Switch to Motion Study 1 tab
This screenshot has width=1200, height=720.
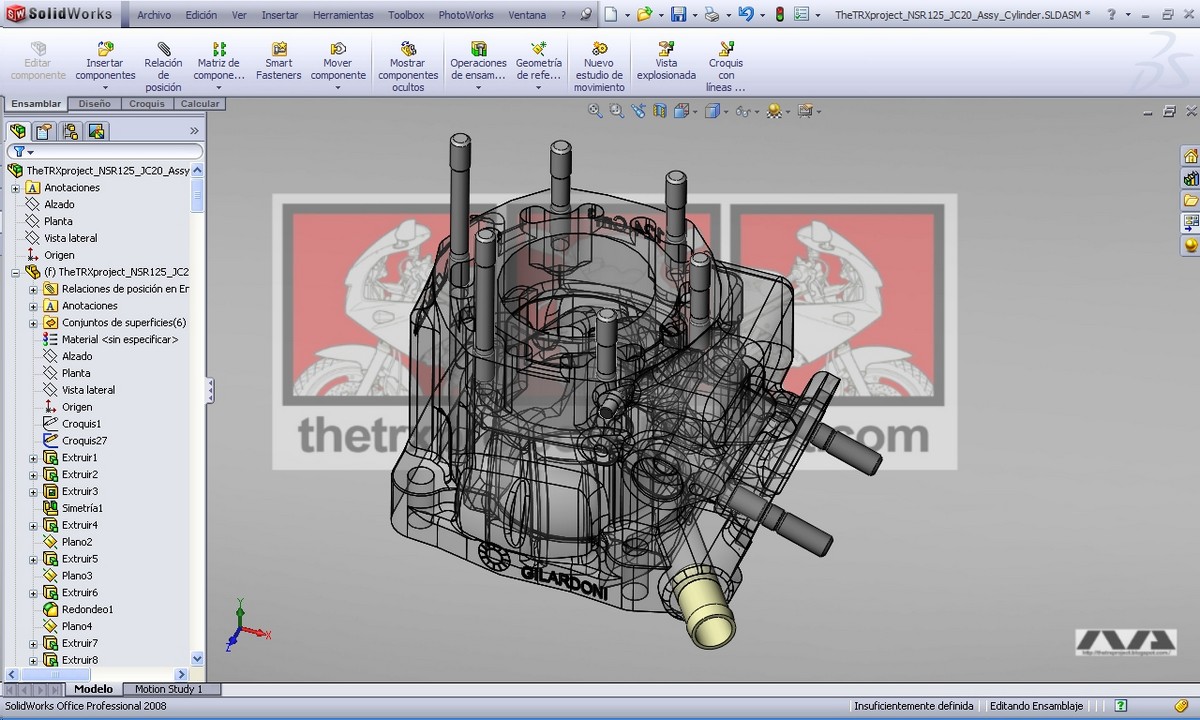click(x=169, y=689)
